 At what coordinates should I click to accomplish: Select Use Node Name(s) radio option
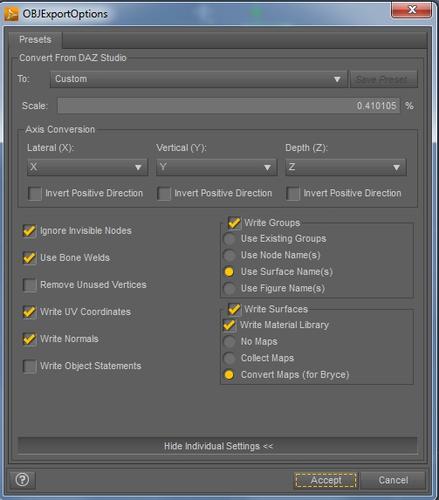coord(229,255)
